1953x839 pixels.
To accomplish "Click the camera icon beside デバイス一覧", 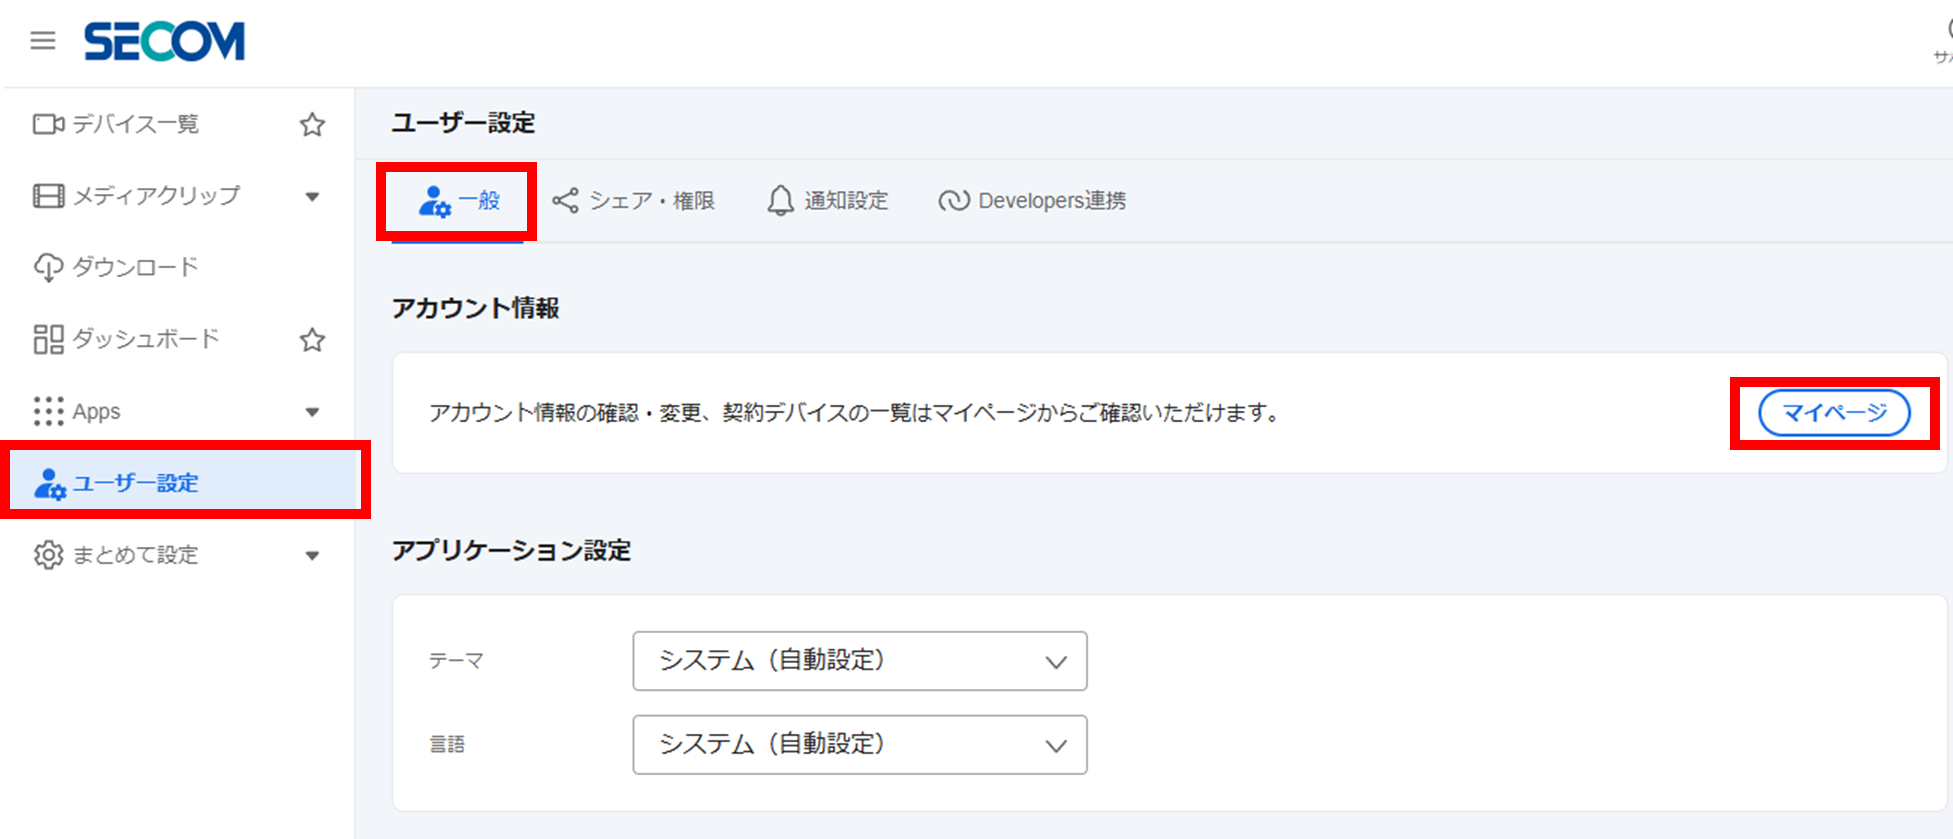I will tap(48, 124).
